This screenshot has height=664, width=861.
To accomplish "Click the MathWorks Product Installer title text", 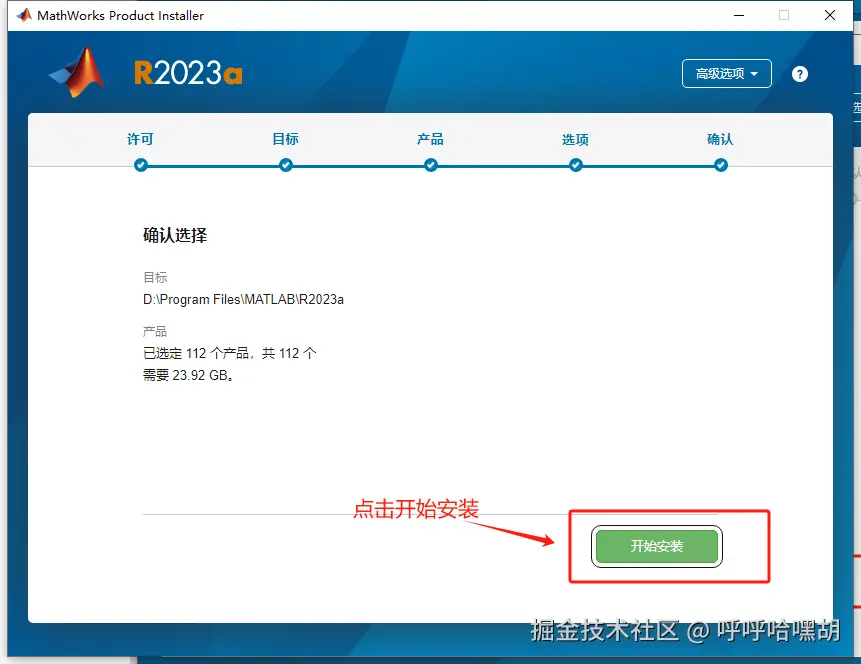I will click(120, 15).
